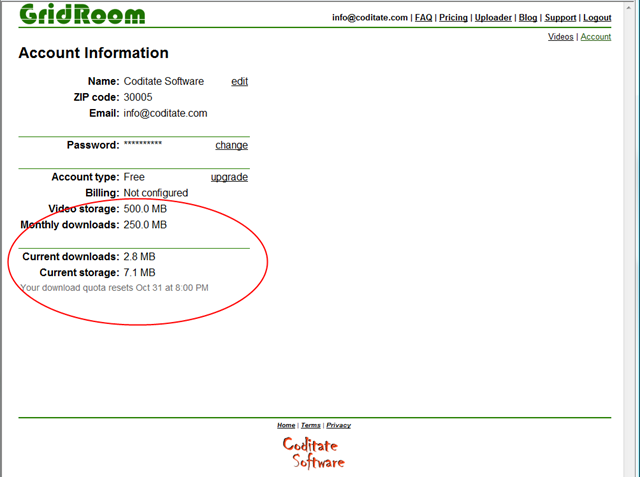Screen dimensions: 640x477
Task: Select the Current storage value 7.1 MB
Action: (x=140, y=273)
